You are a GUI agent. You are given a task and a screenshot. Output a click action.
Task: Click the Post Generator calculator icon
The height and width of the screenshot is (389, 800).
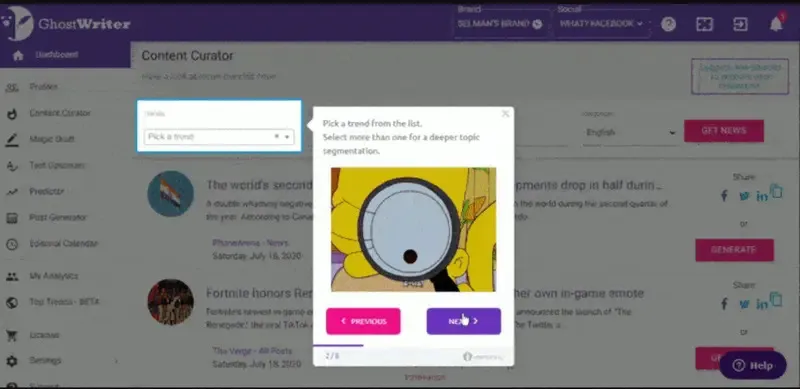pos(12,218)
